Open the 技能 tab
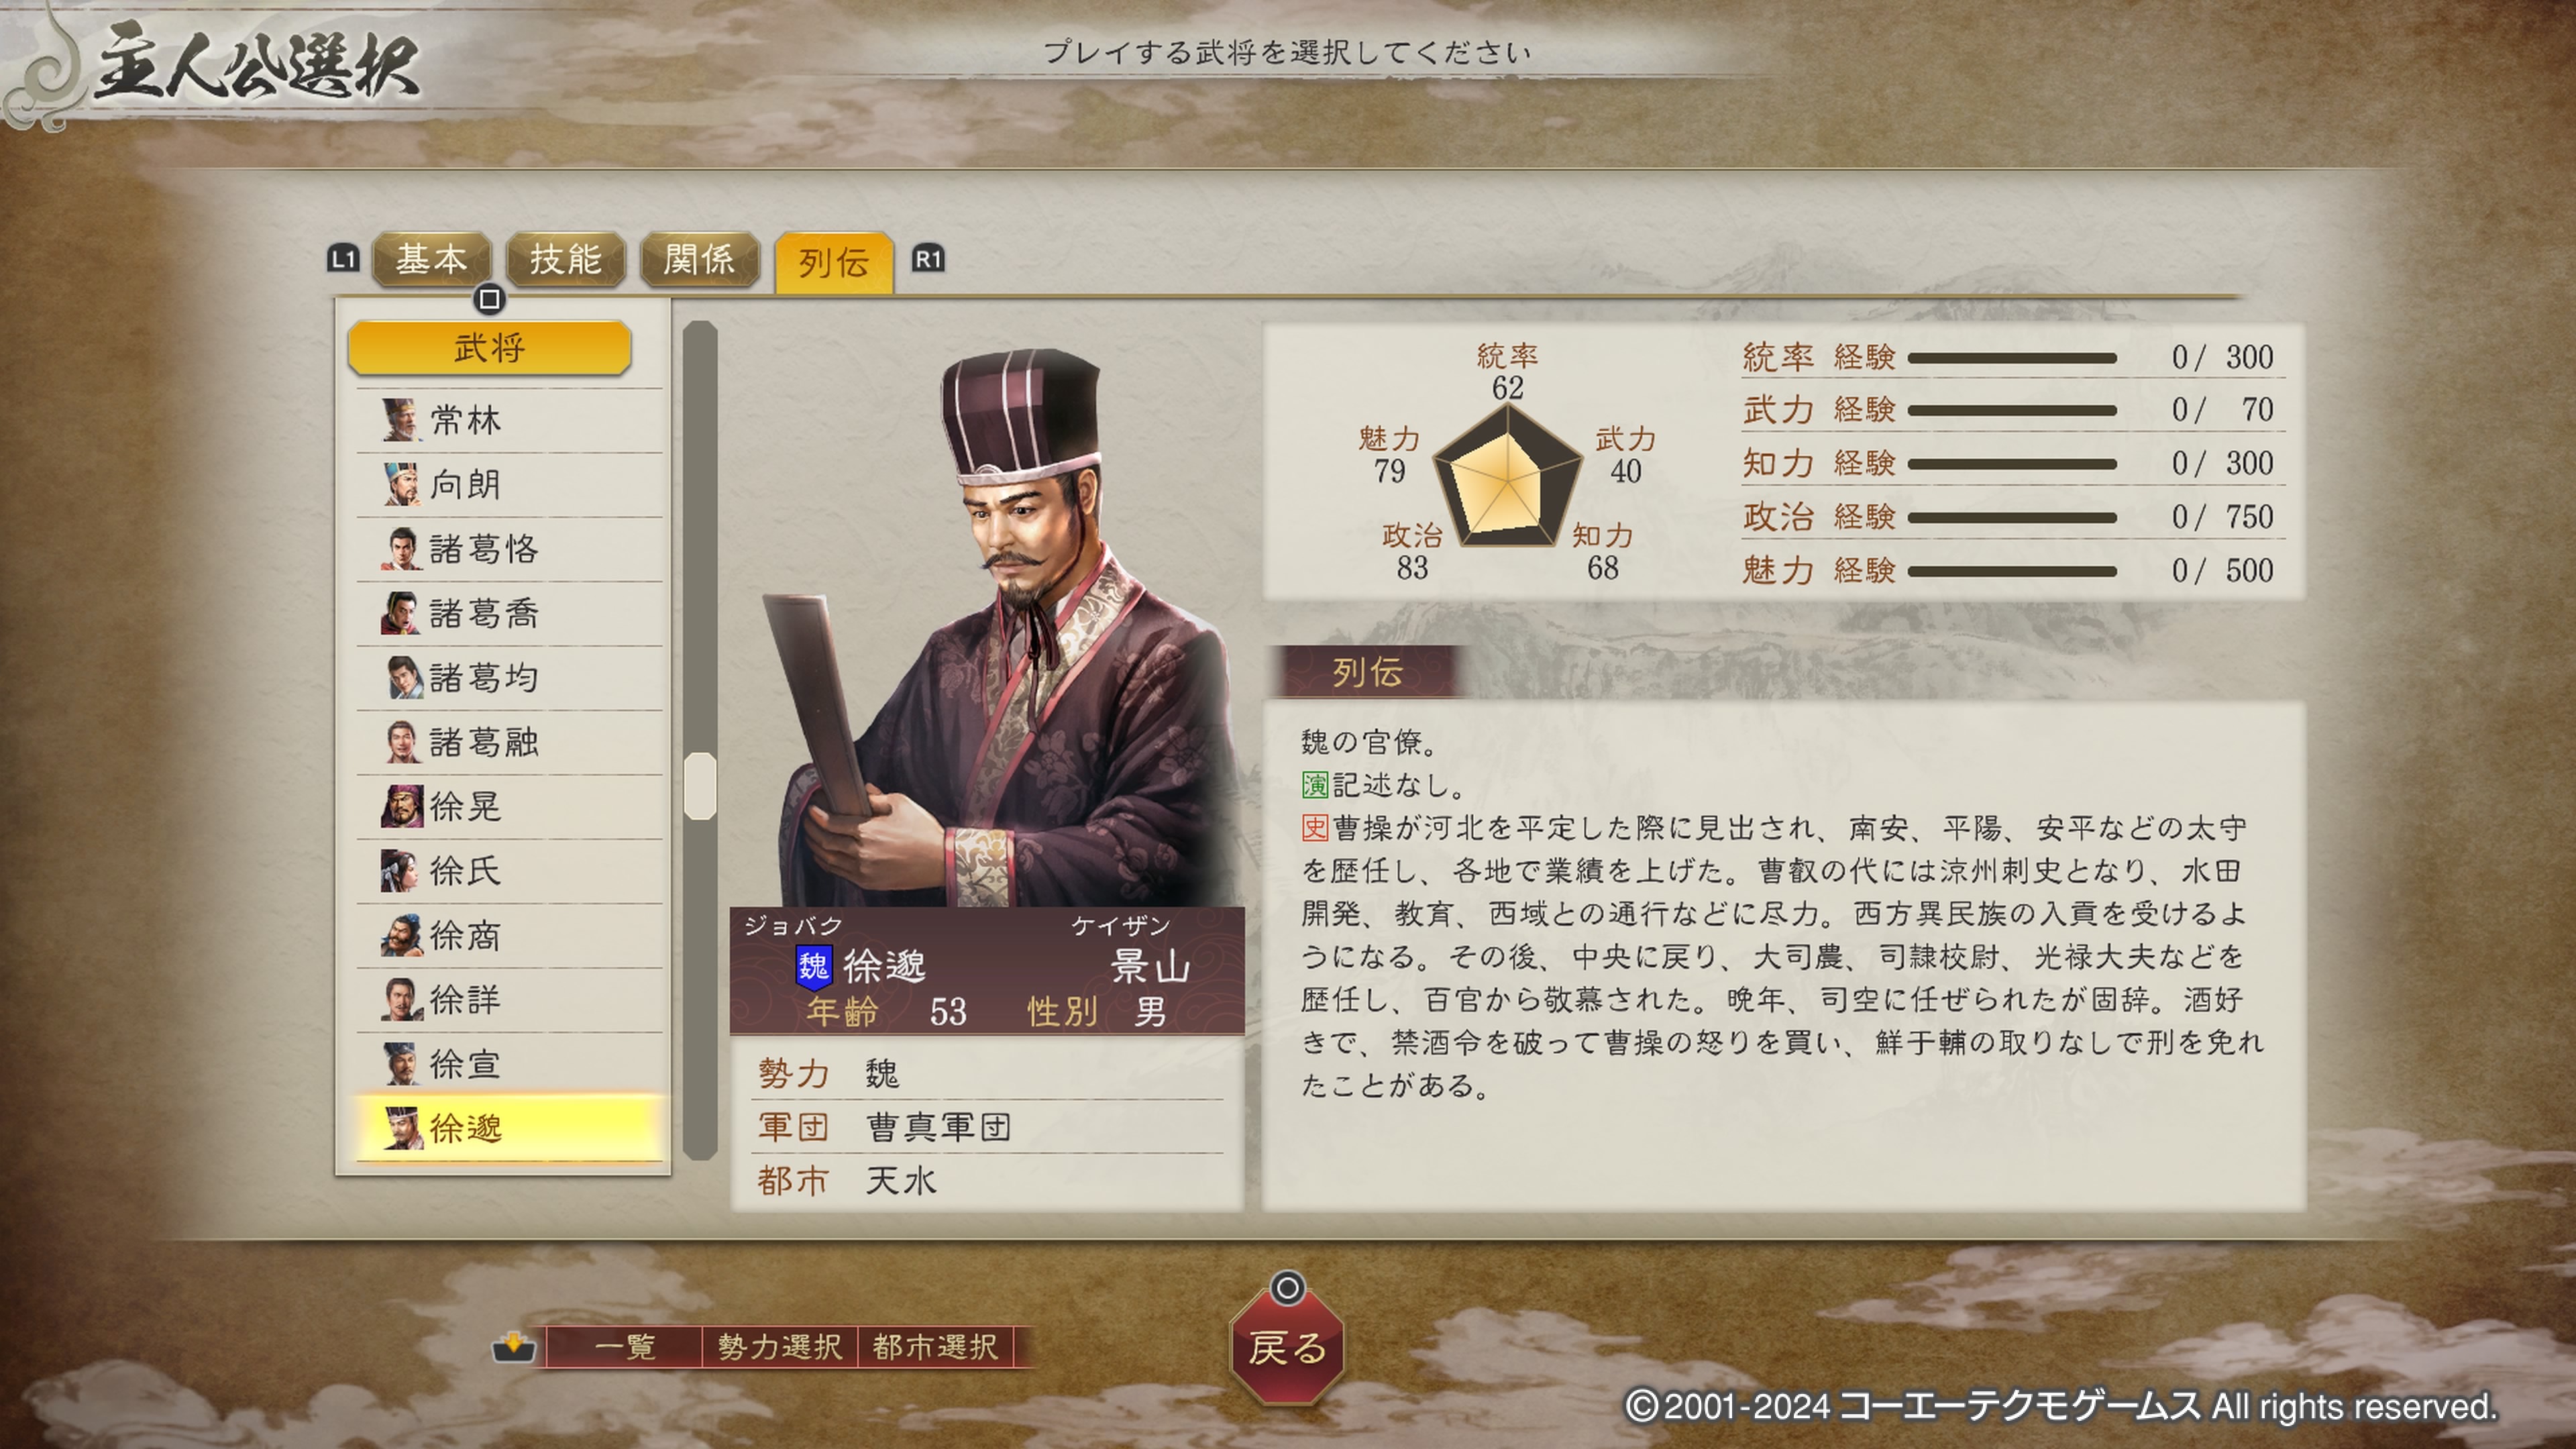 pyautogui.click(x=565, y=260)
